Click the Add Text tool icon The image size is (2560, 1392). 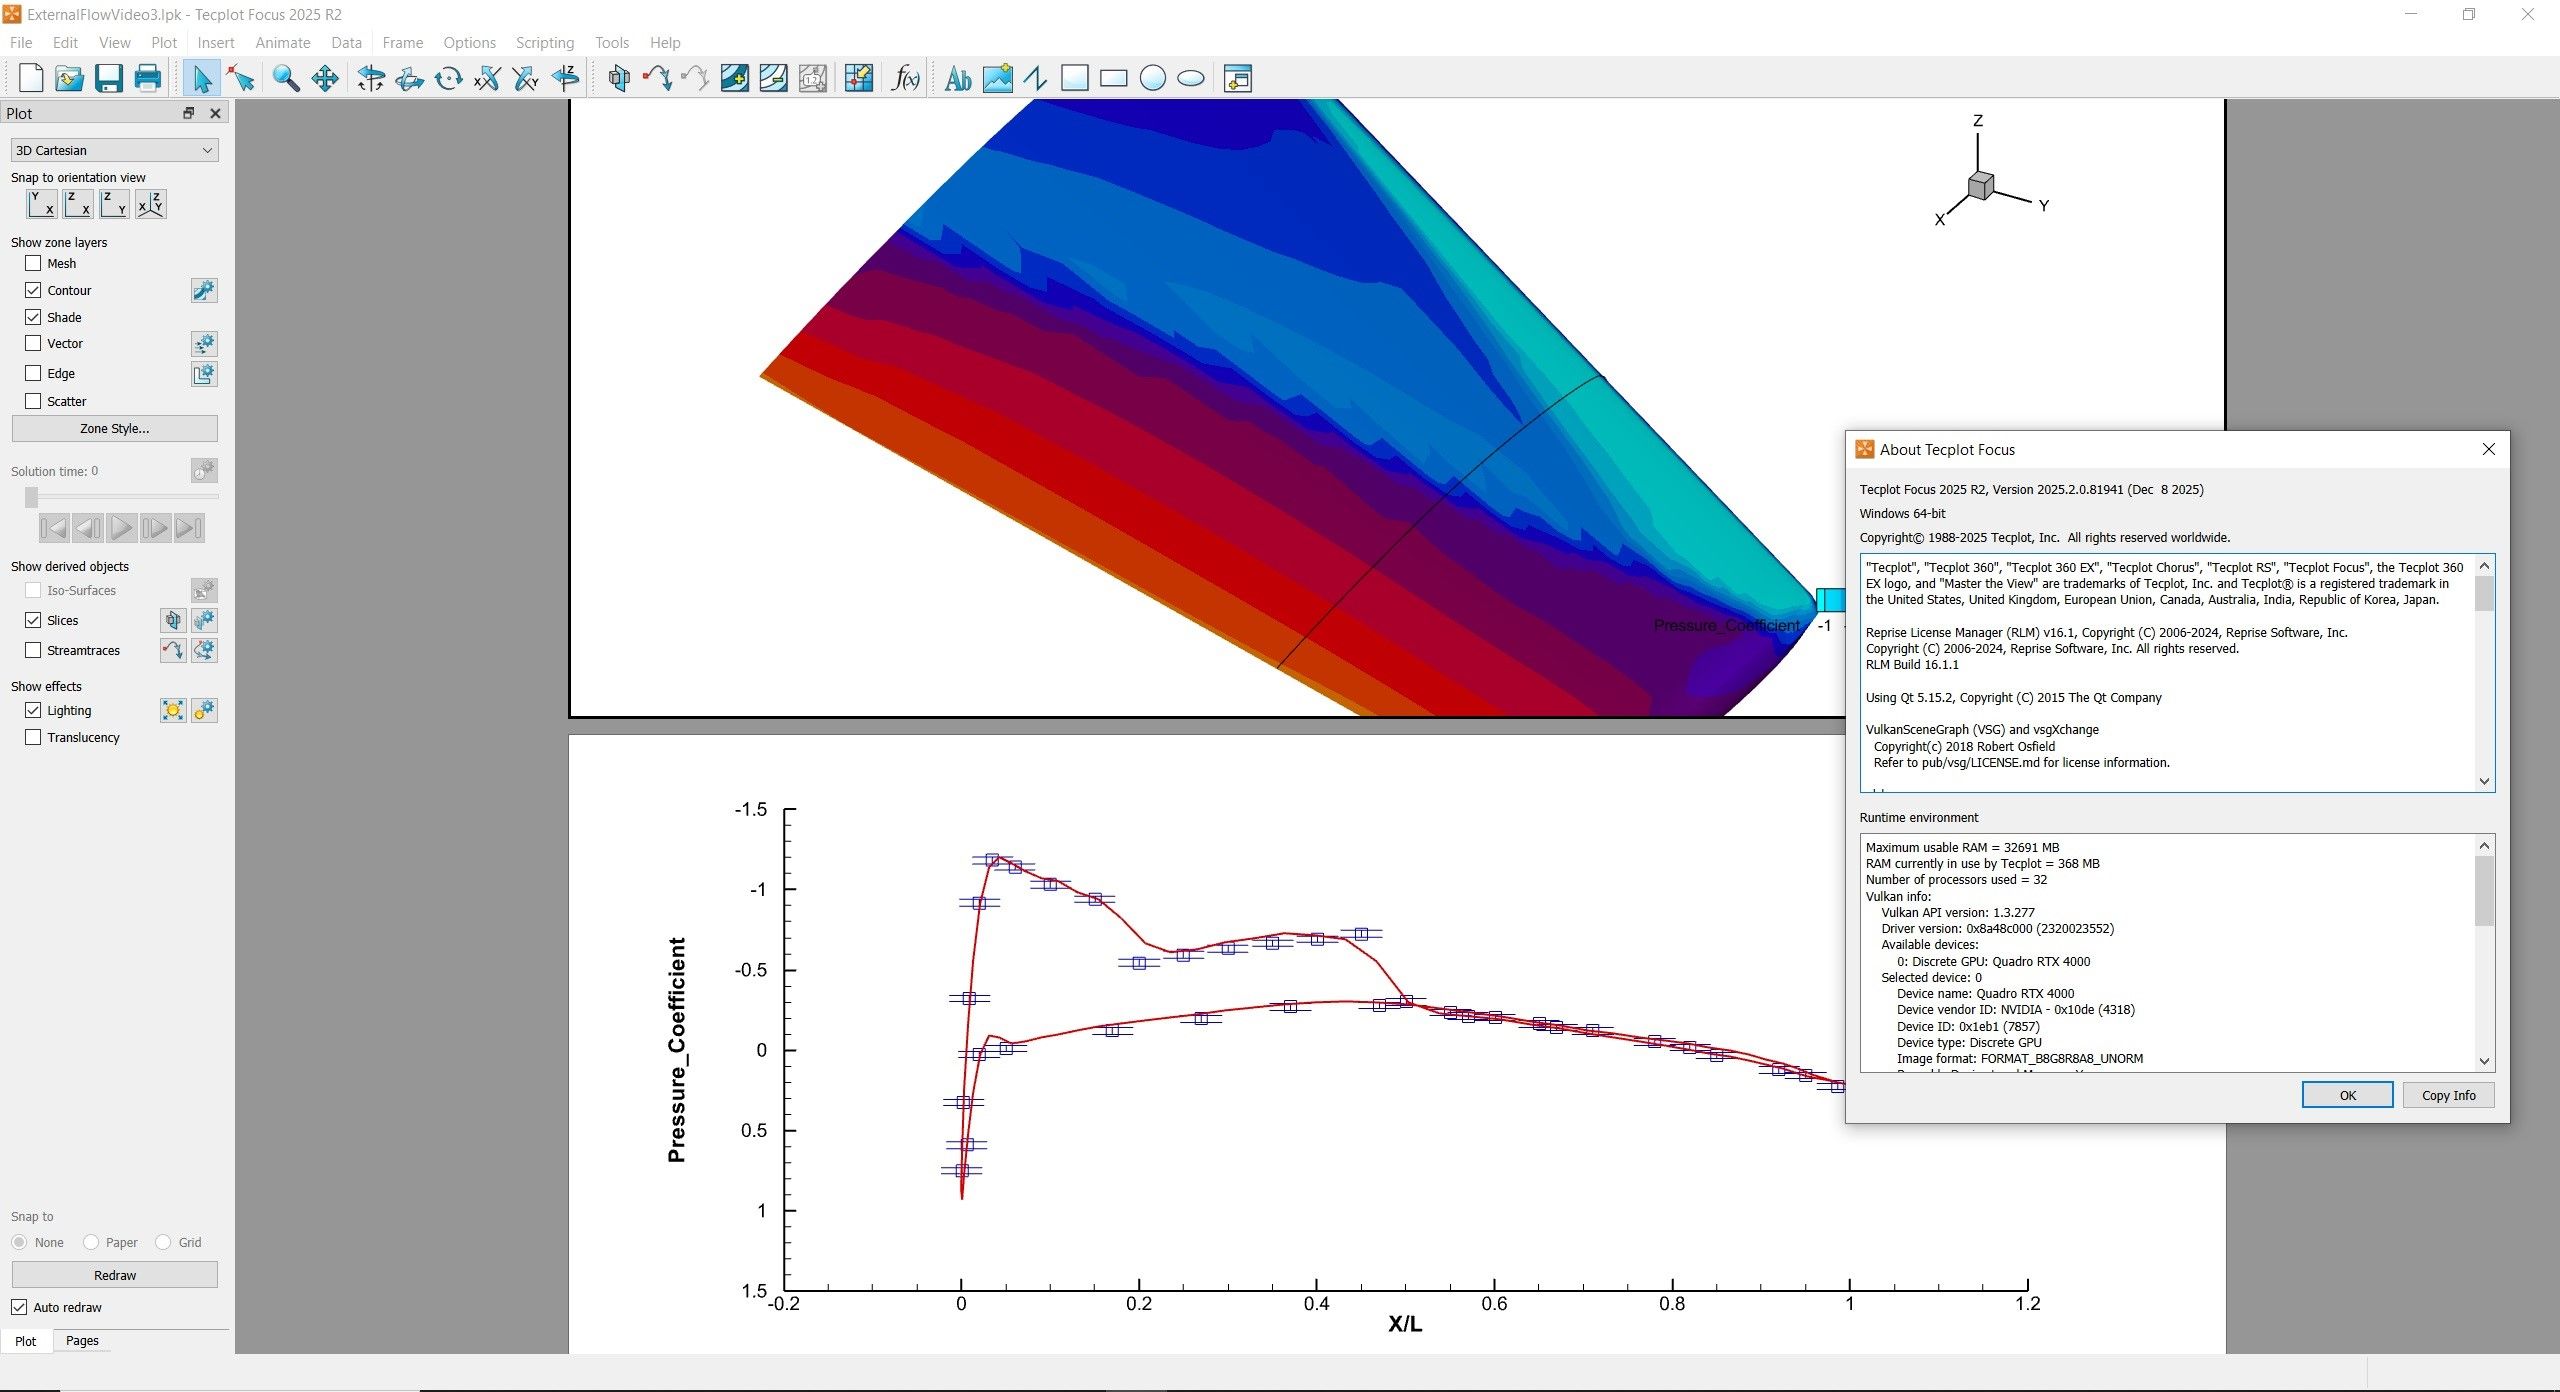coord(956,78)
